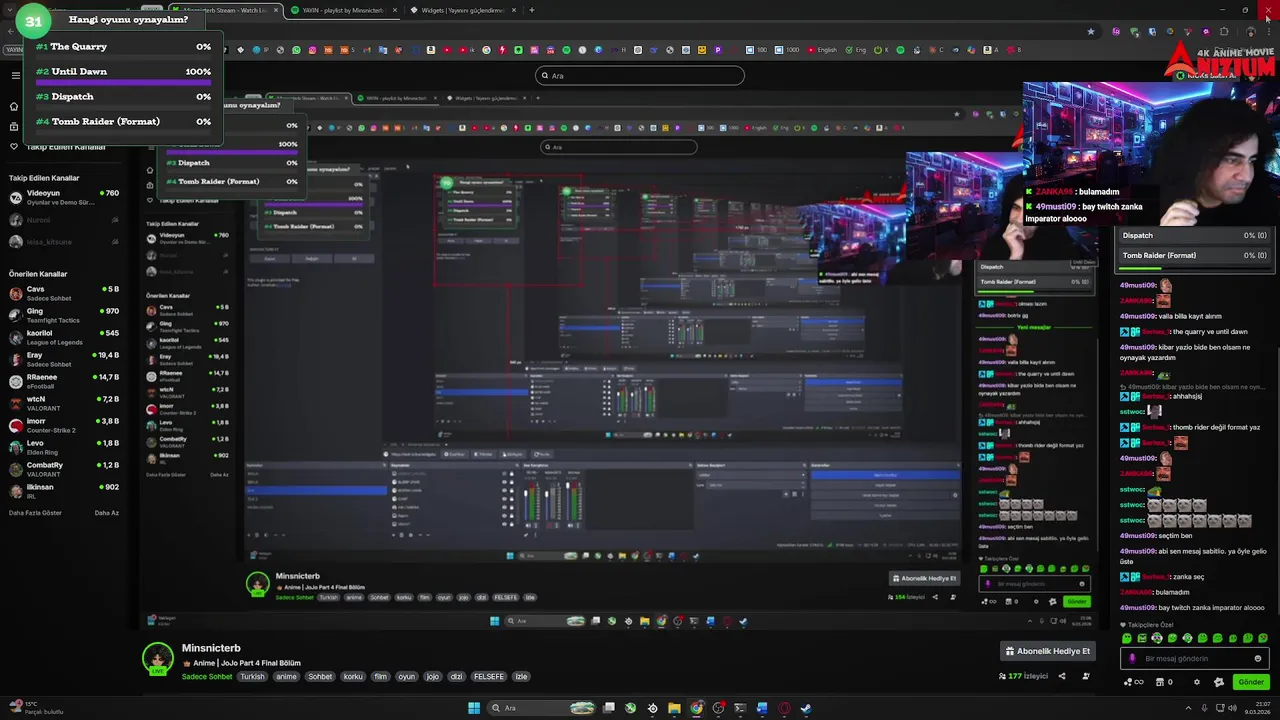Click the Minsnicterb avatar with LIVE badge
The width and height of the screenshot is (1280, 720).
coord(157,659)
